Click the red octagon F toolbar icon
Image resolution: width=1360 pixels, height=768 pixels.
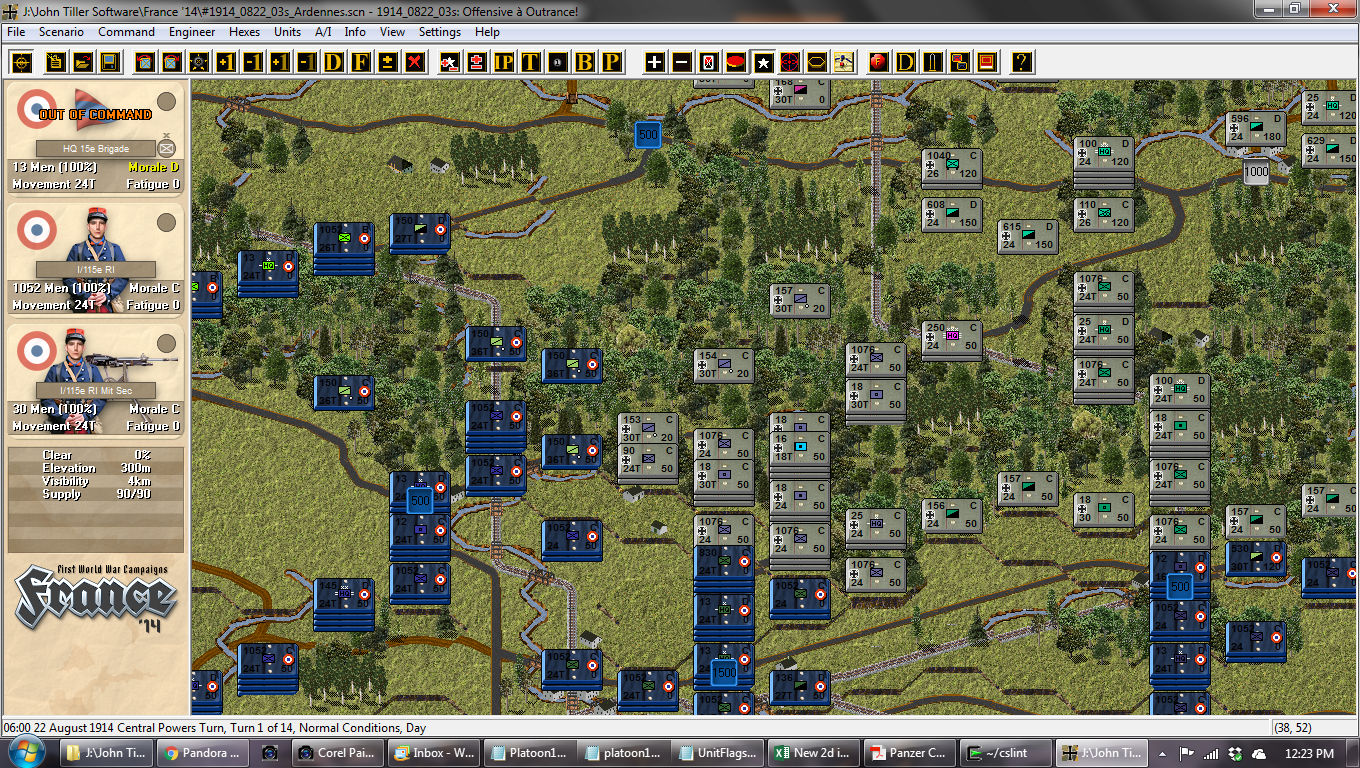(879, 62)
